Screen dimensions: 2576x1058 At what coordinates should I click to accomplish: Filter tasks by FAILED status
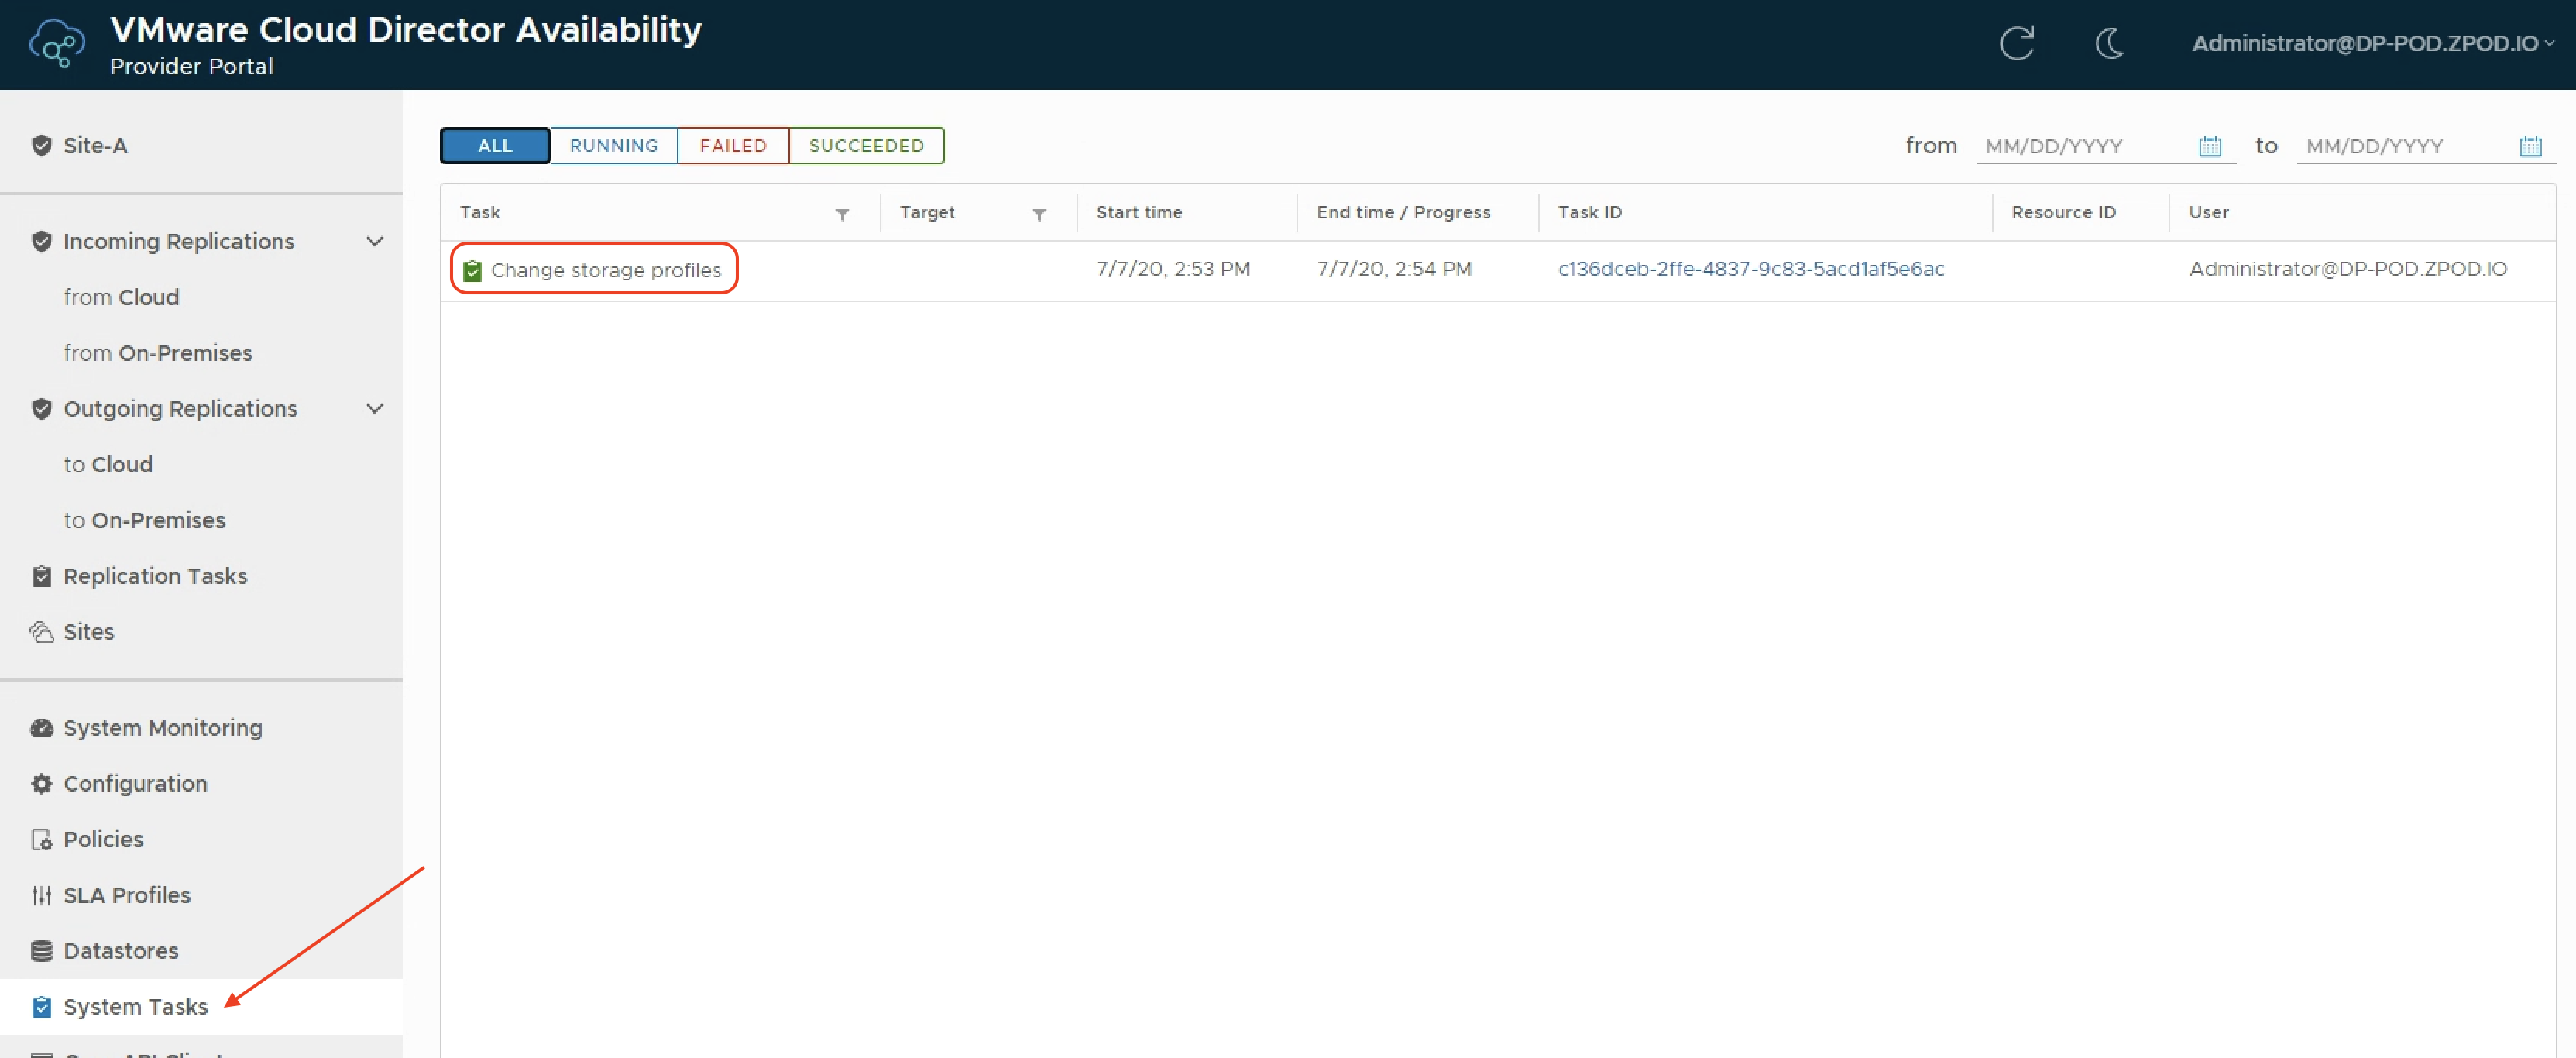pos(732,145)
